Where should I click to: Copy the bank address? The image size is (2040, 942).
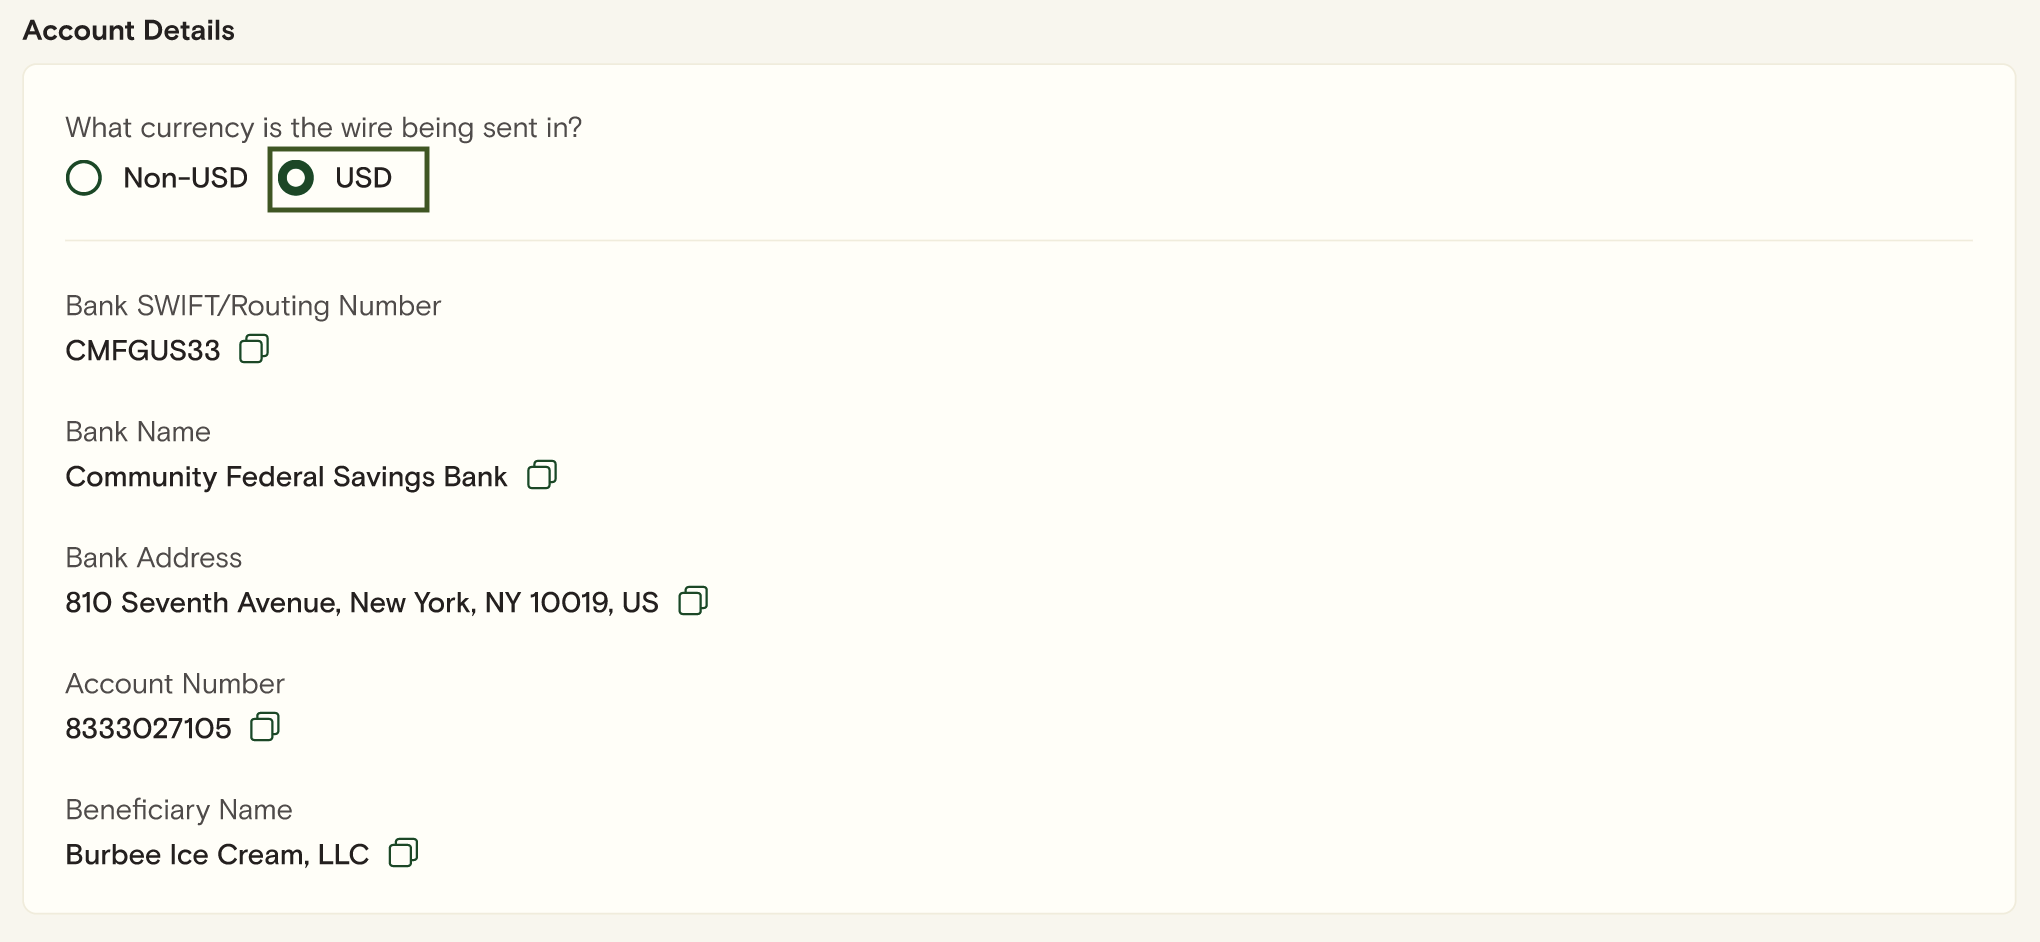click(693, 601)
